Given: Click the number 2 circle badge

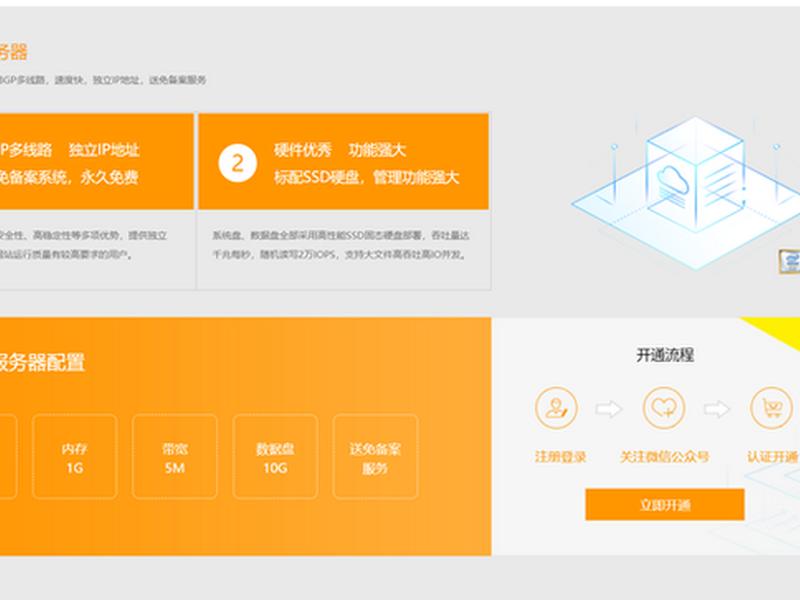Looking at the screenshot, I should (237, 163).
